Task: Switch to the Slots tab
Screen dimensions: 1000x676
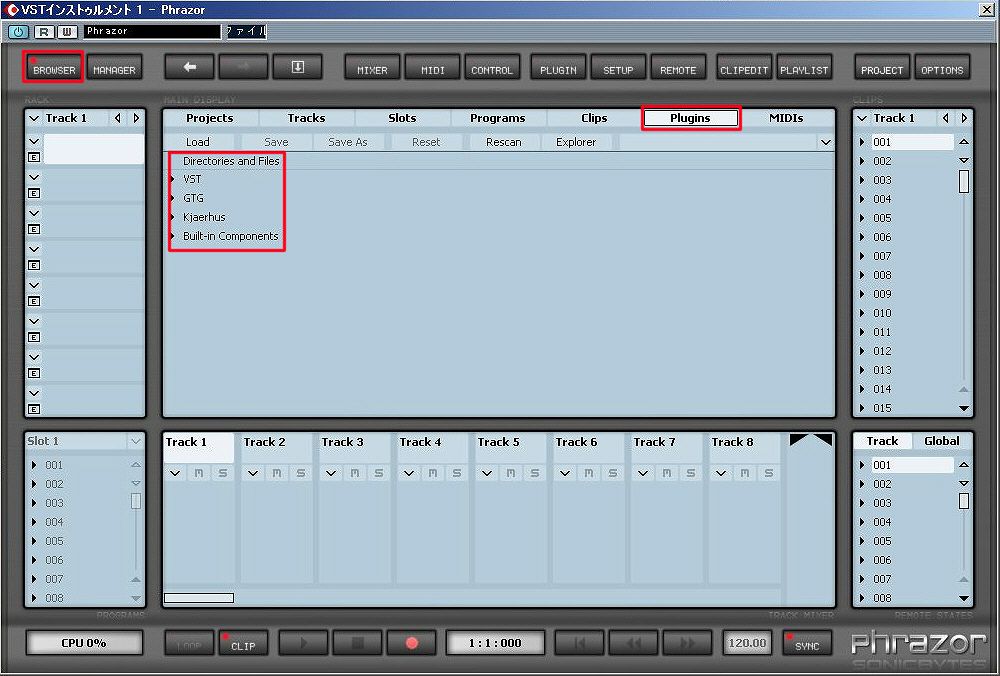Action: click(402, 118)
